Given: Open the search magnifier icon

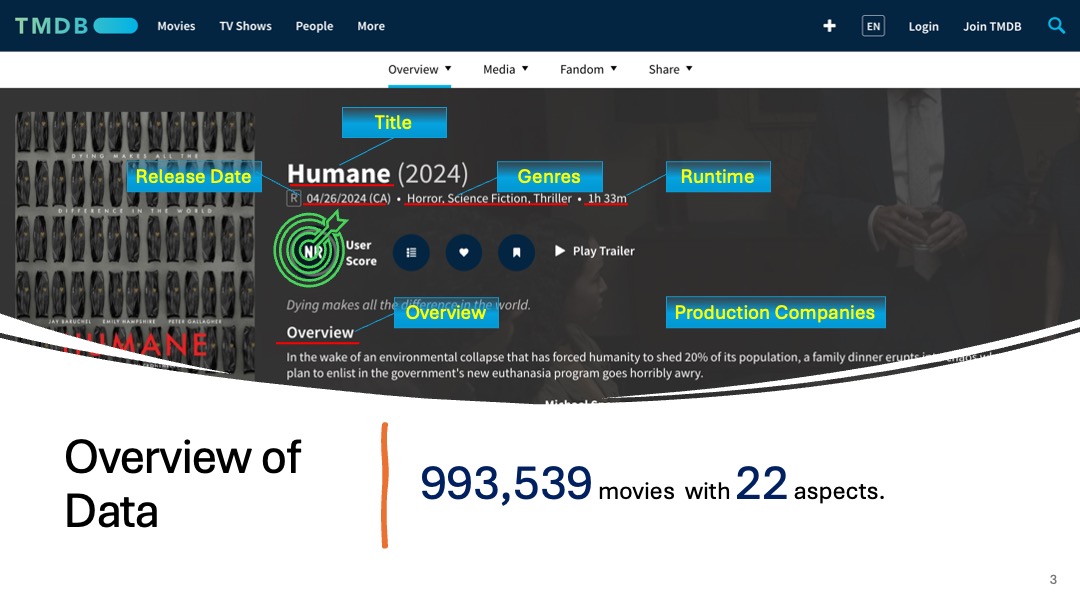Looking at the screenshot, I should 1056,26.
